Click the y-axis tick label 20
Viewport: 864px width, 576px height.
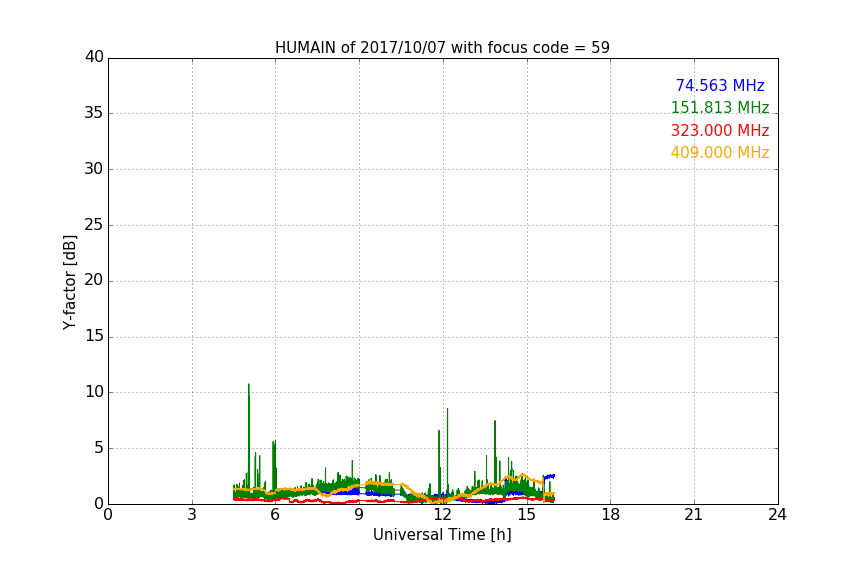94,280
